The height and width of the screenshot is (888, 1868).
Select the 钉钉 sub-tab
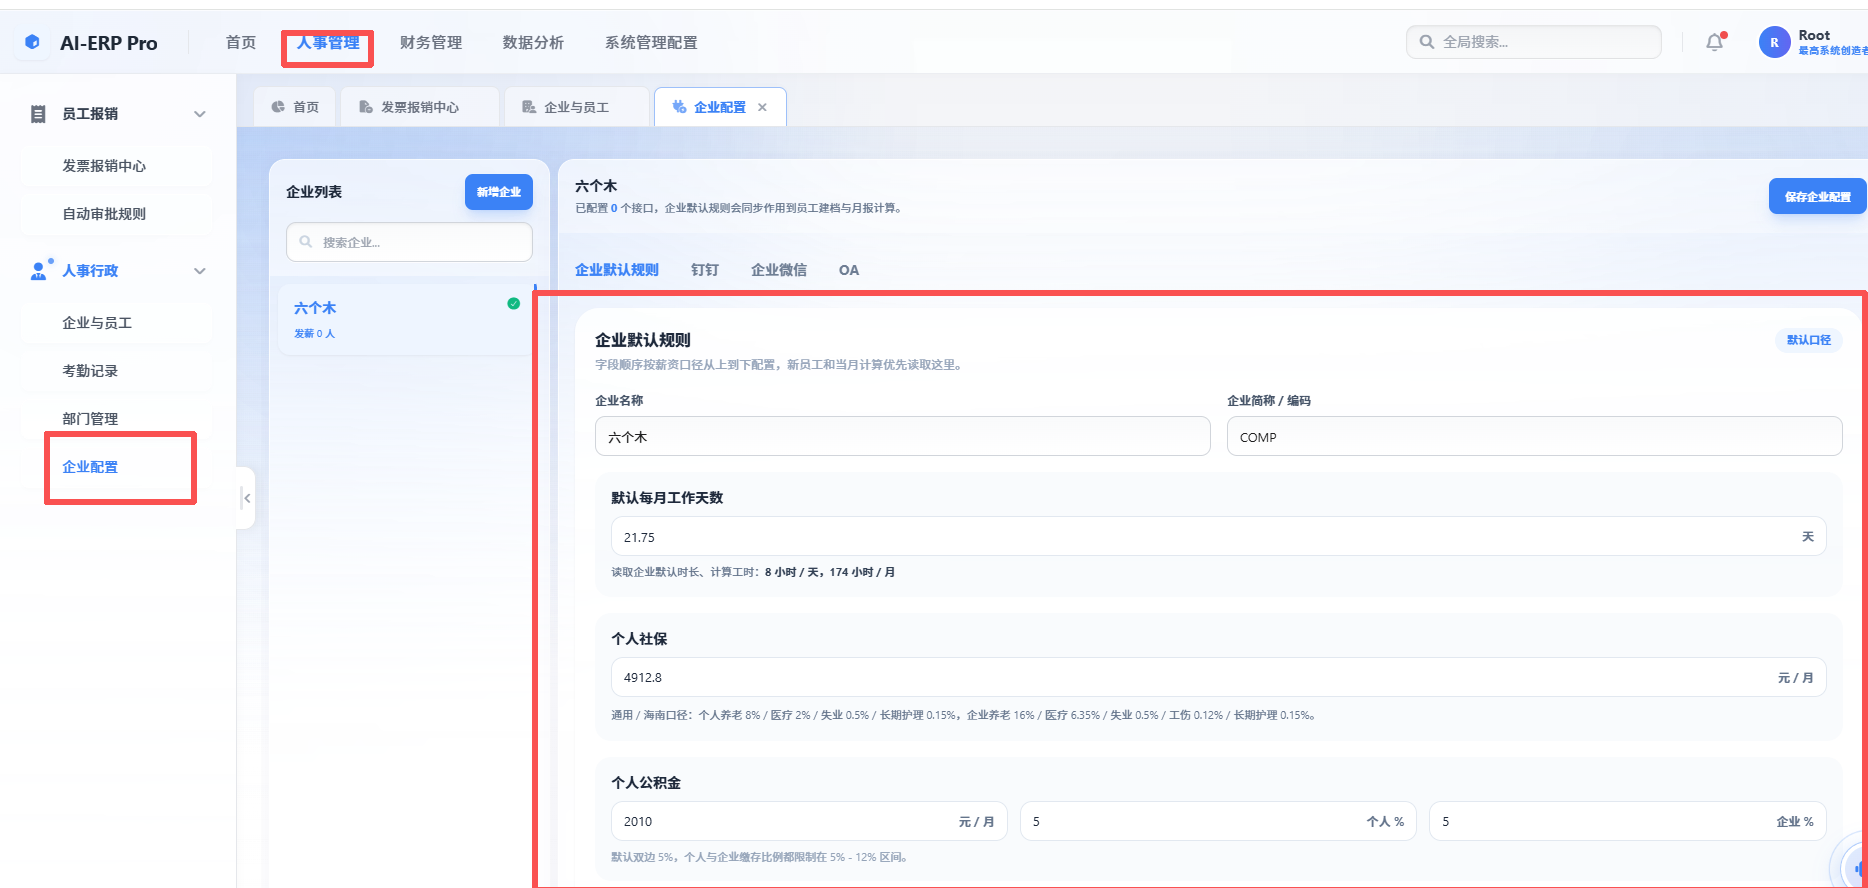[705, 270]
